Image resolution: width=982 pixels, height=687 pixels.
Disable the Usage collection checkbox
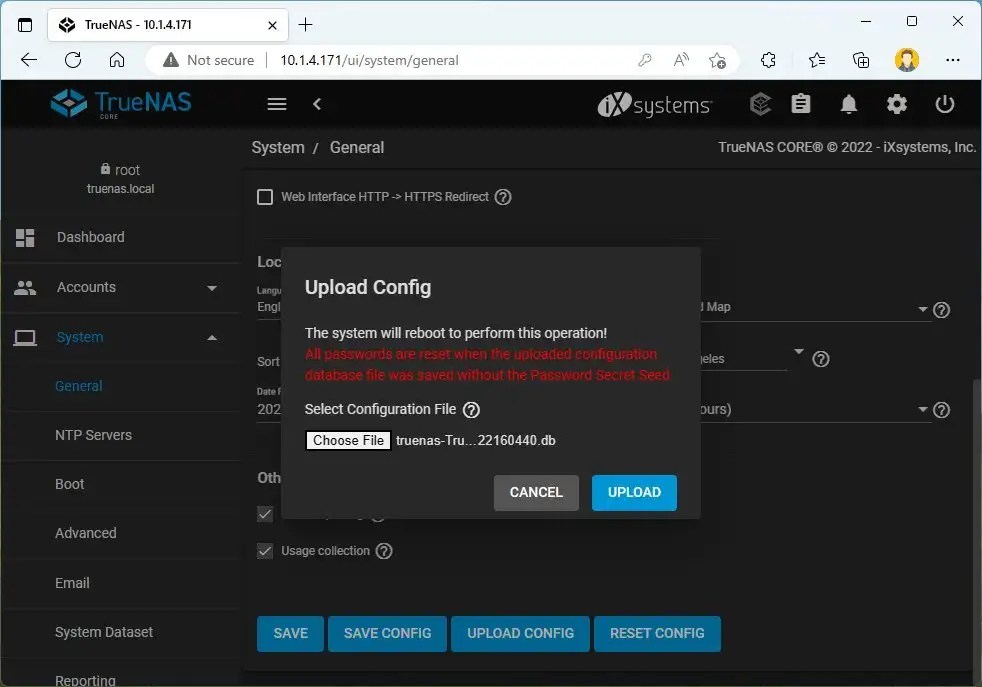click(265, 550)
